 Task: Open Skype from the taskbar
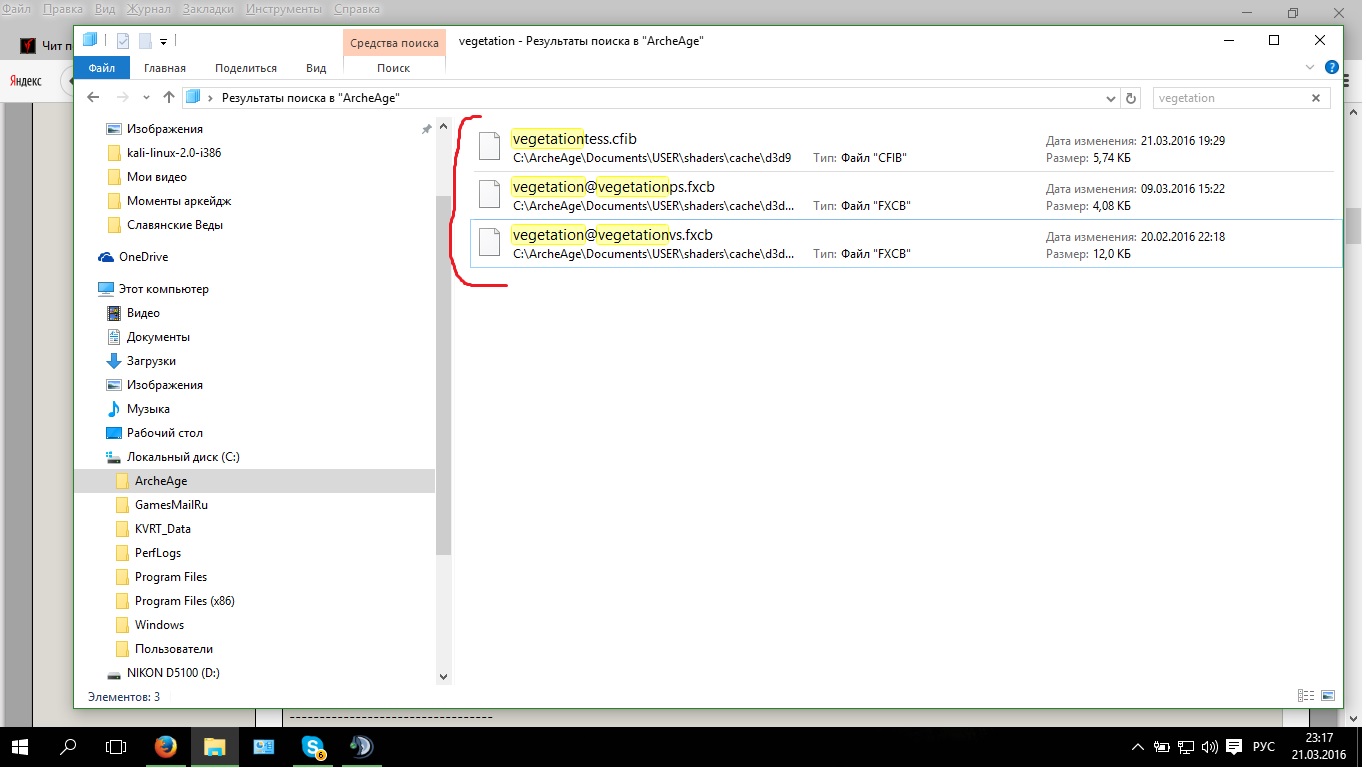click(x=313, y=746)
